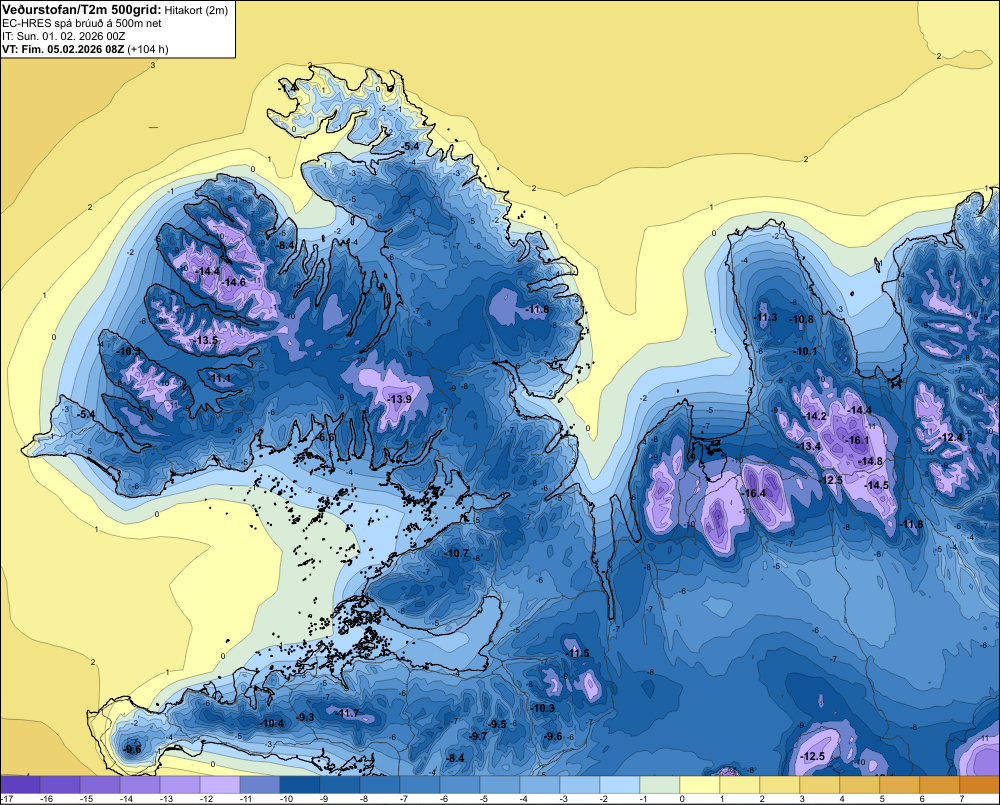
Task: Click the -10.7 temperature label
Action: click(x=457, y=553)
